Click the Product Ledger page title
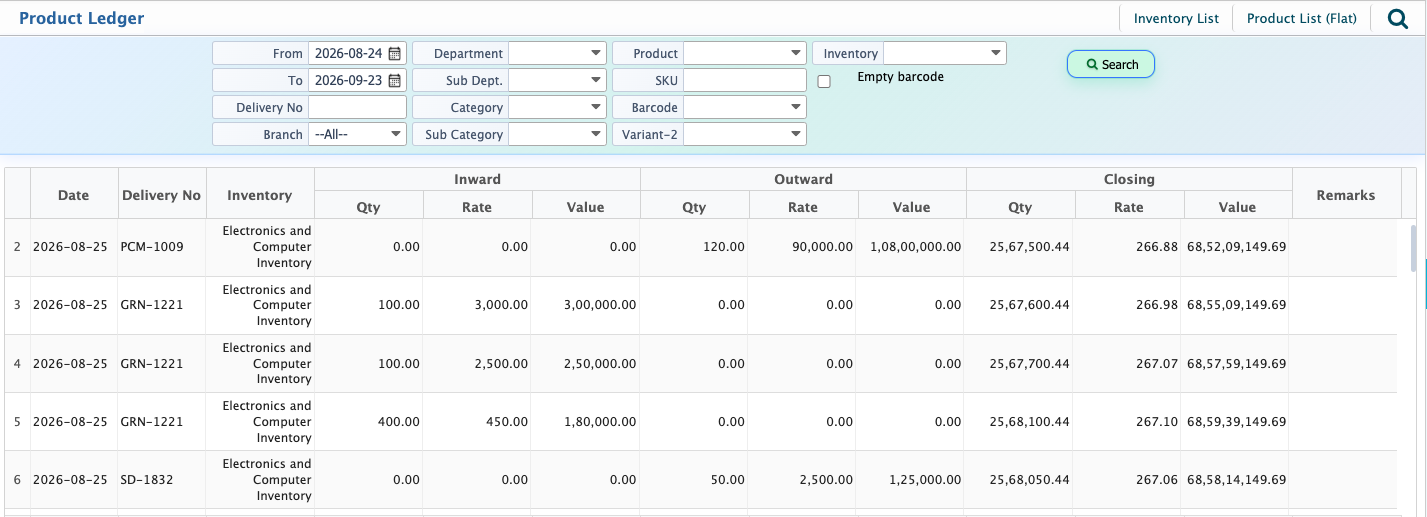The width and height of the screenshot is (1427, 517). coord(81,18)
